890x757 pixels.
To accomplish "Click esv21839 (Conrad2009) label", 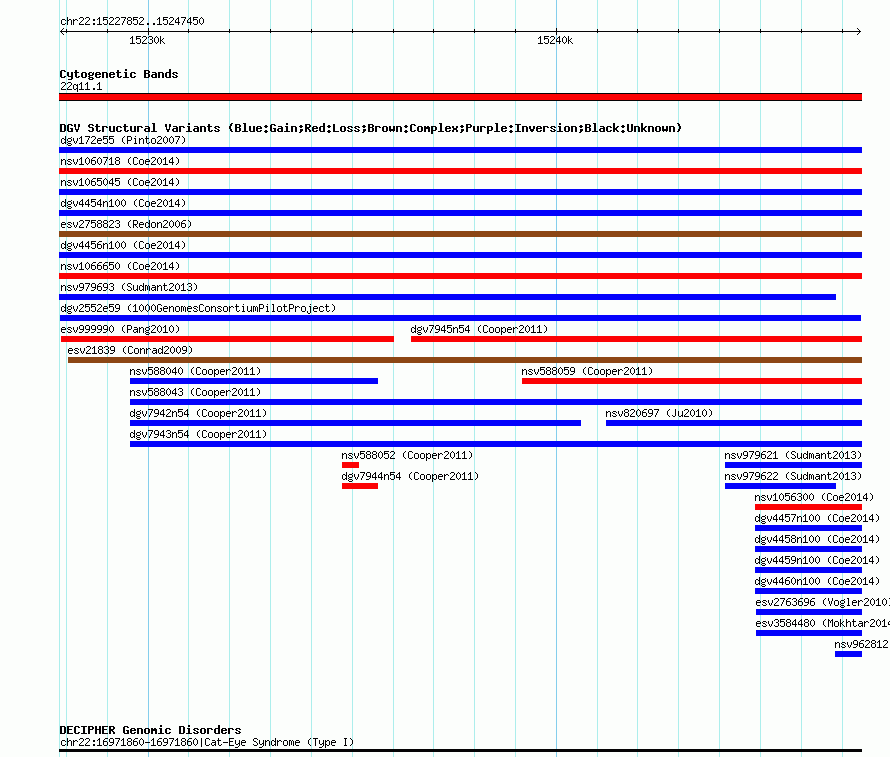I will click(x=130, y=350).
